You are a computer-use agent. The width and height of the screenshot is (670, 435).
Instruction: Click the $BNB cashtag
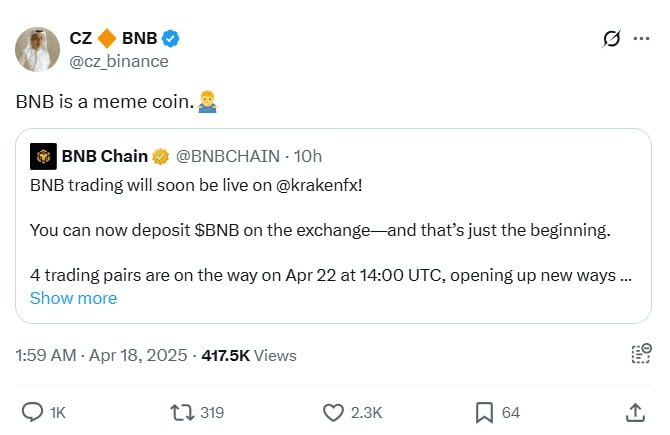217,230
